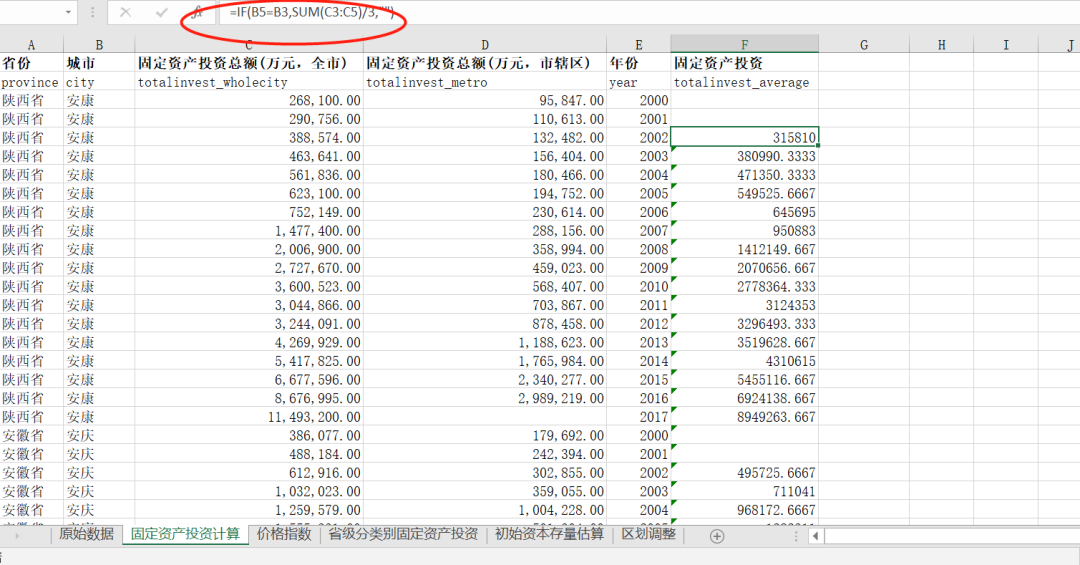The image size is (1080, 565).
Task: Switch to the 价格指数 sheet tab
Action: click(x=284, y=534)
